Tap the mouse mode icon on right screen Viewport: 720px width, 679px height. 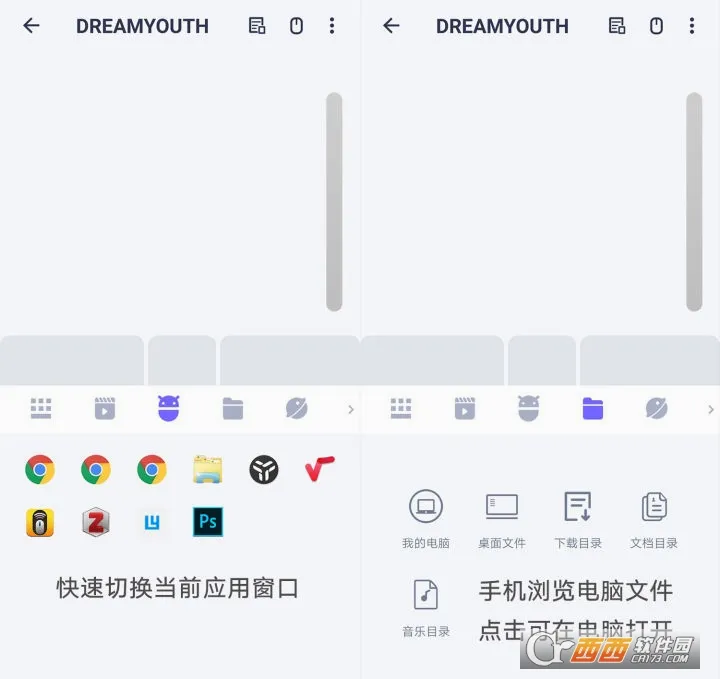[x=657, y=26]
